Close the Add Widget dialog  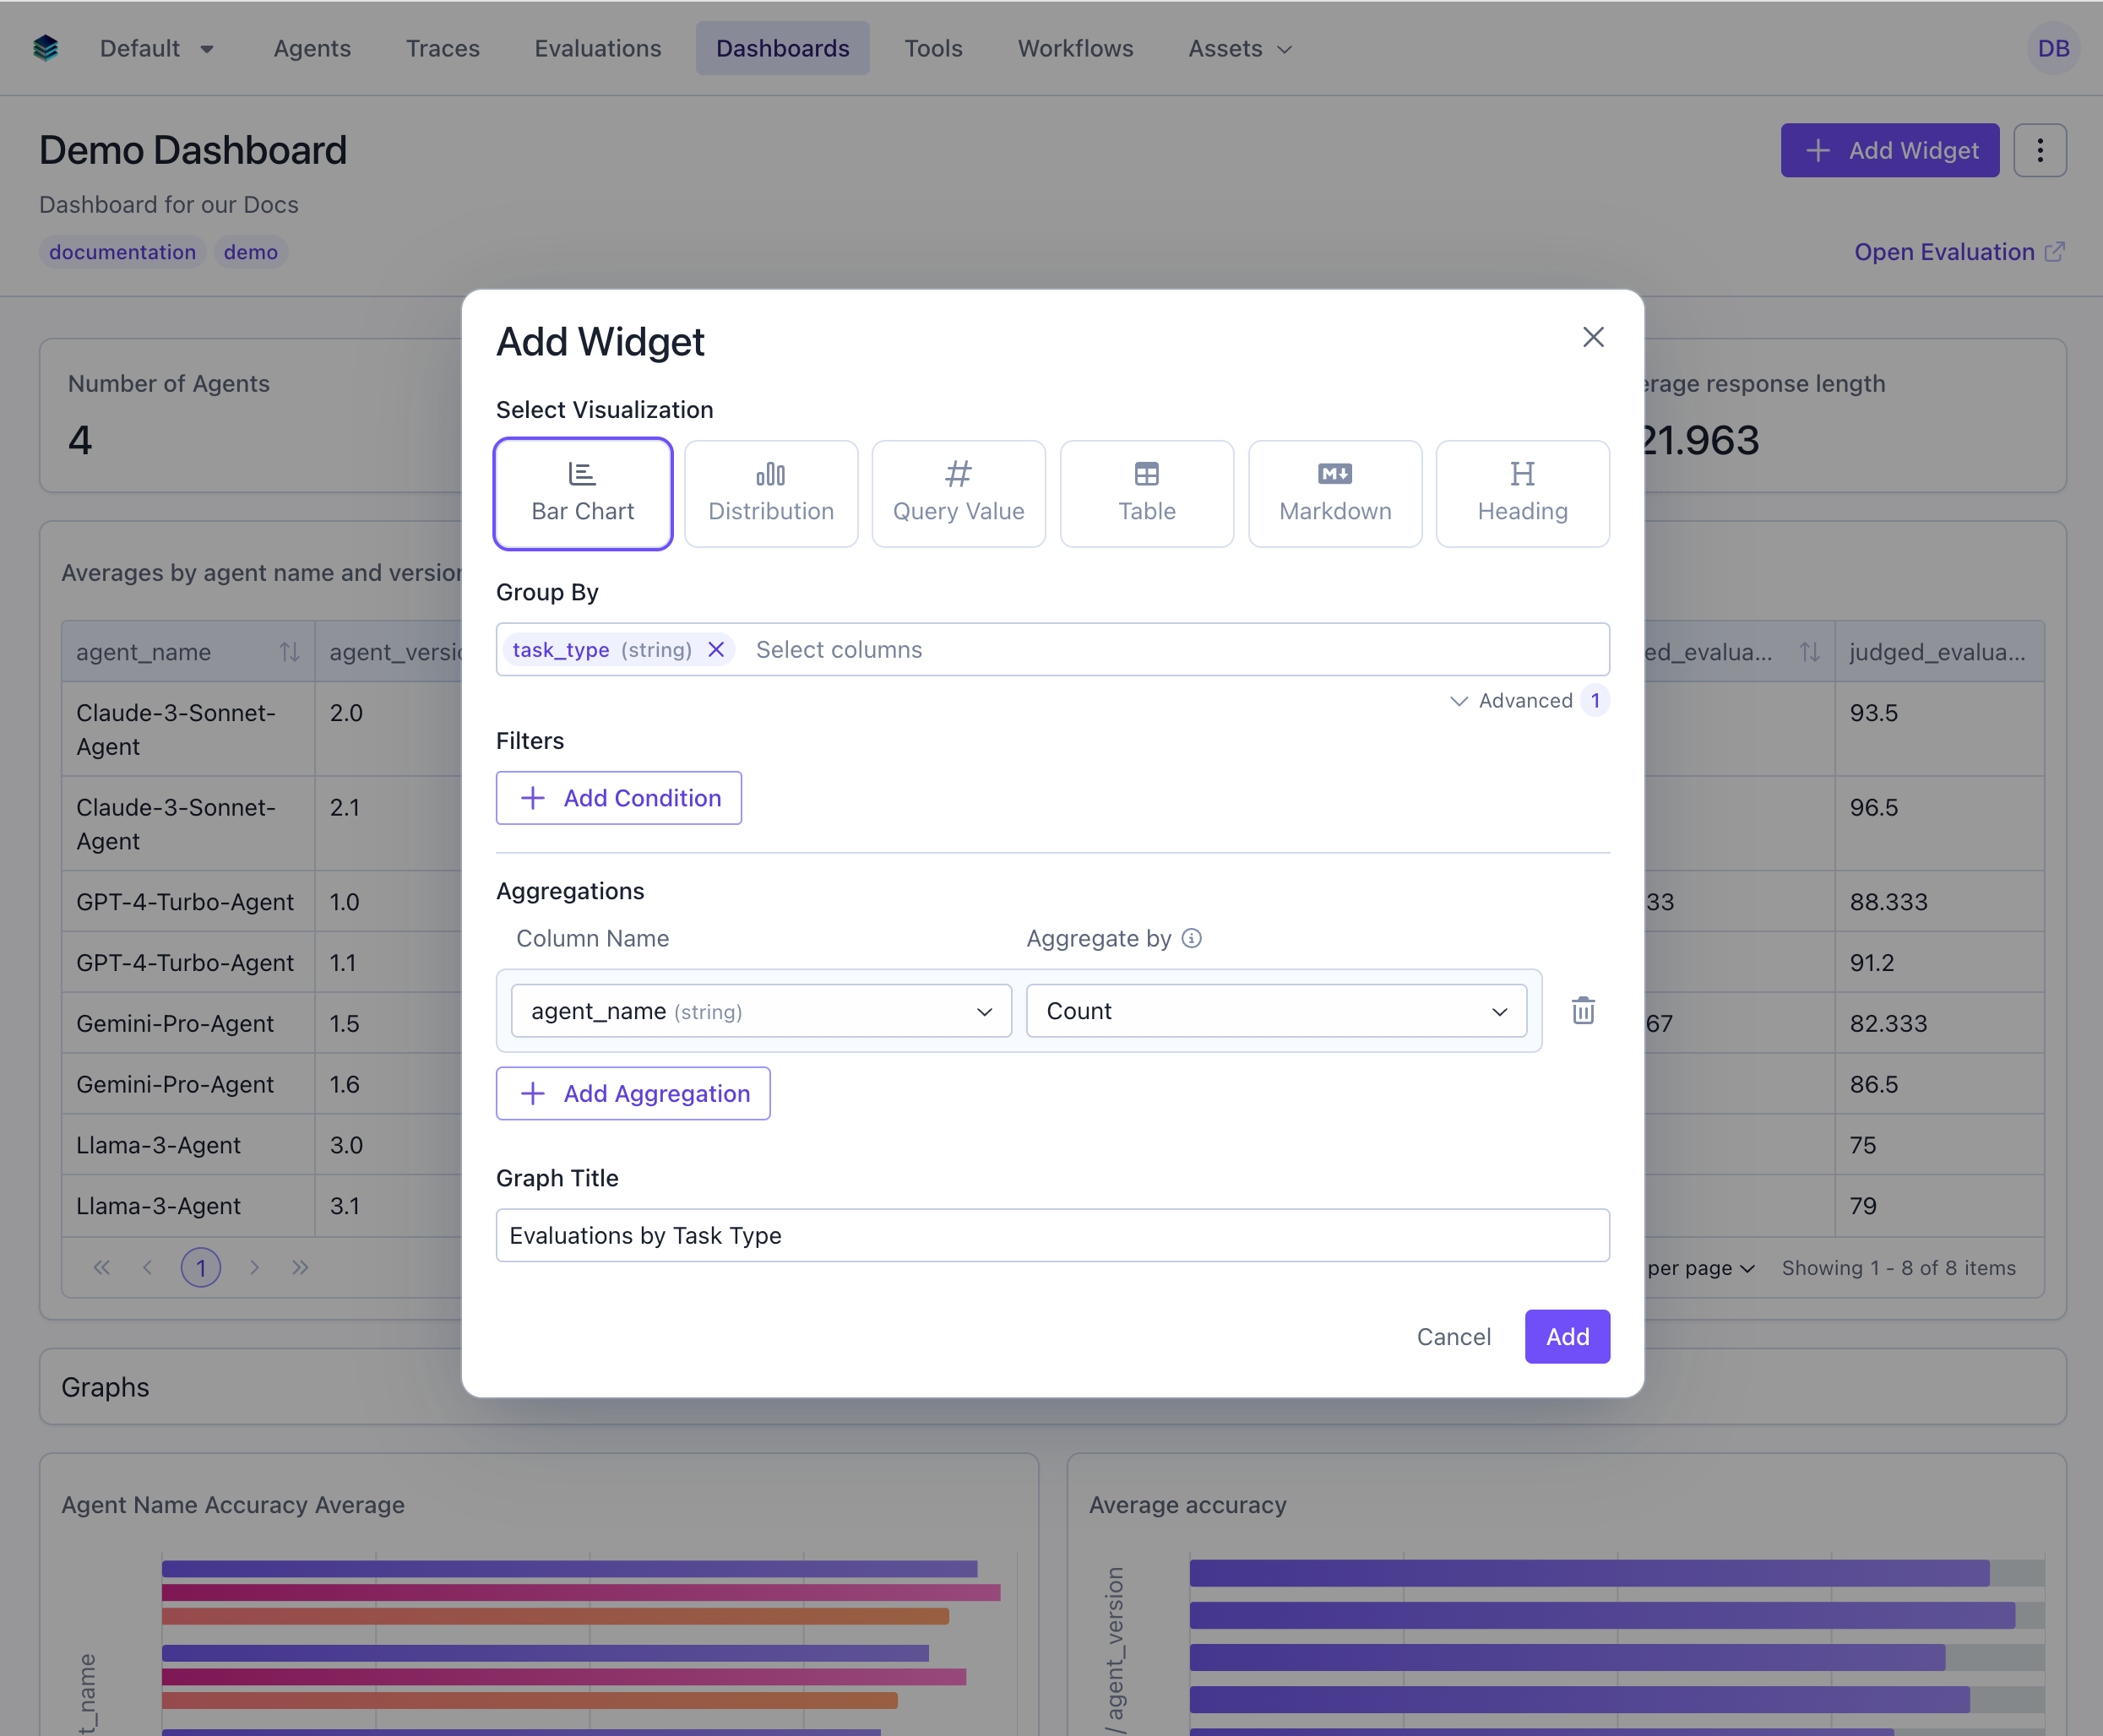1592,337
